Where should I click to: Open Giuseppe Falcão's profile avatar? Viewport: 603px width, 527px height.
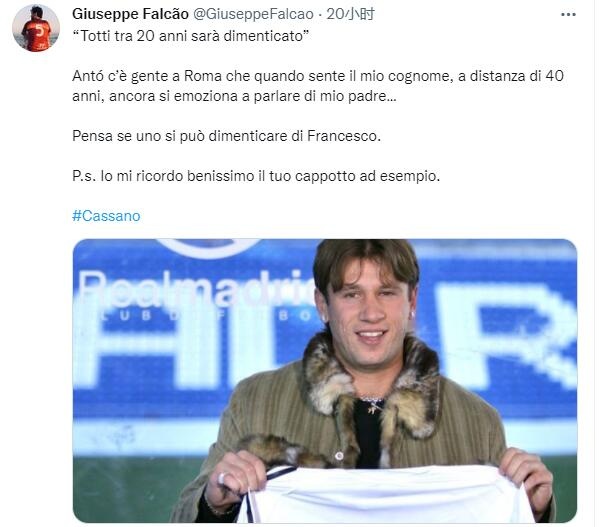tap(35, 28)
